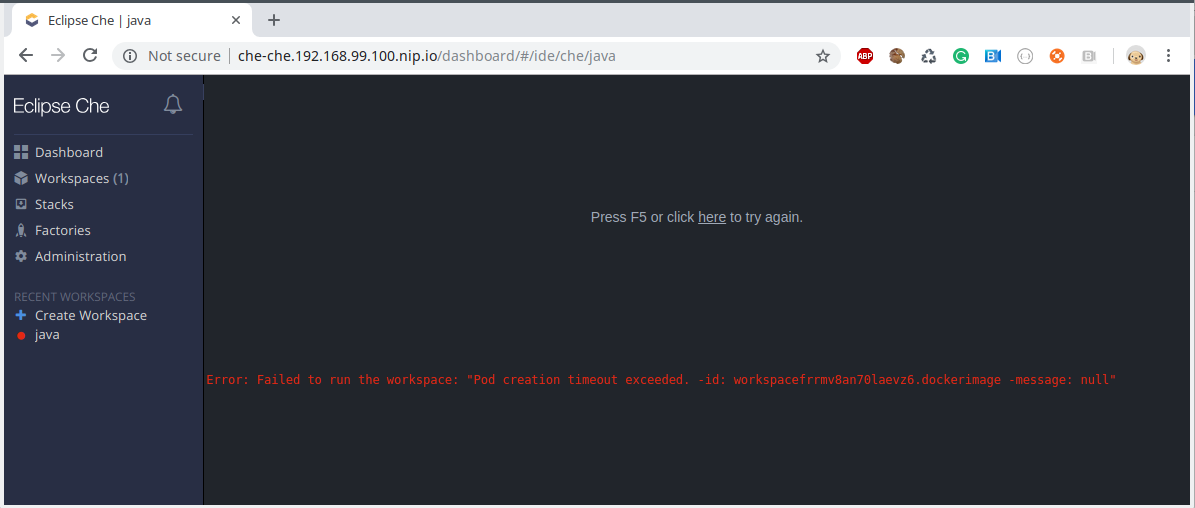The height and width of the screenshot is (508, 1195).
Task: Open the notifications bell in Eclipse Che
Action: [173, 104]
